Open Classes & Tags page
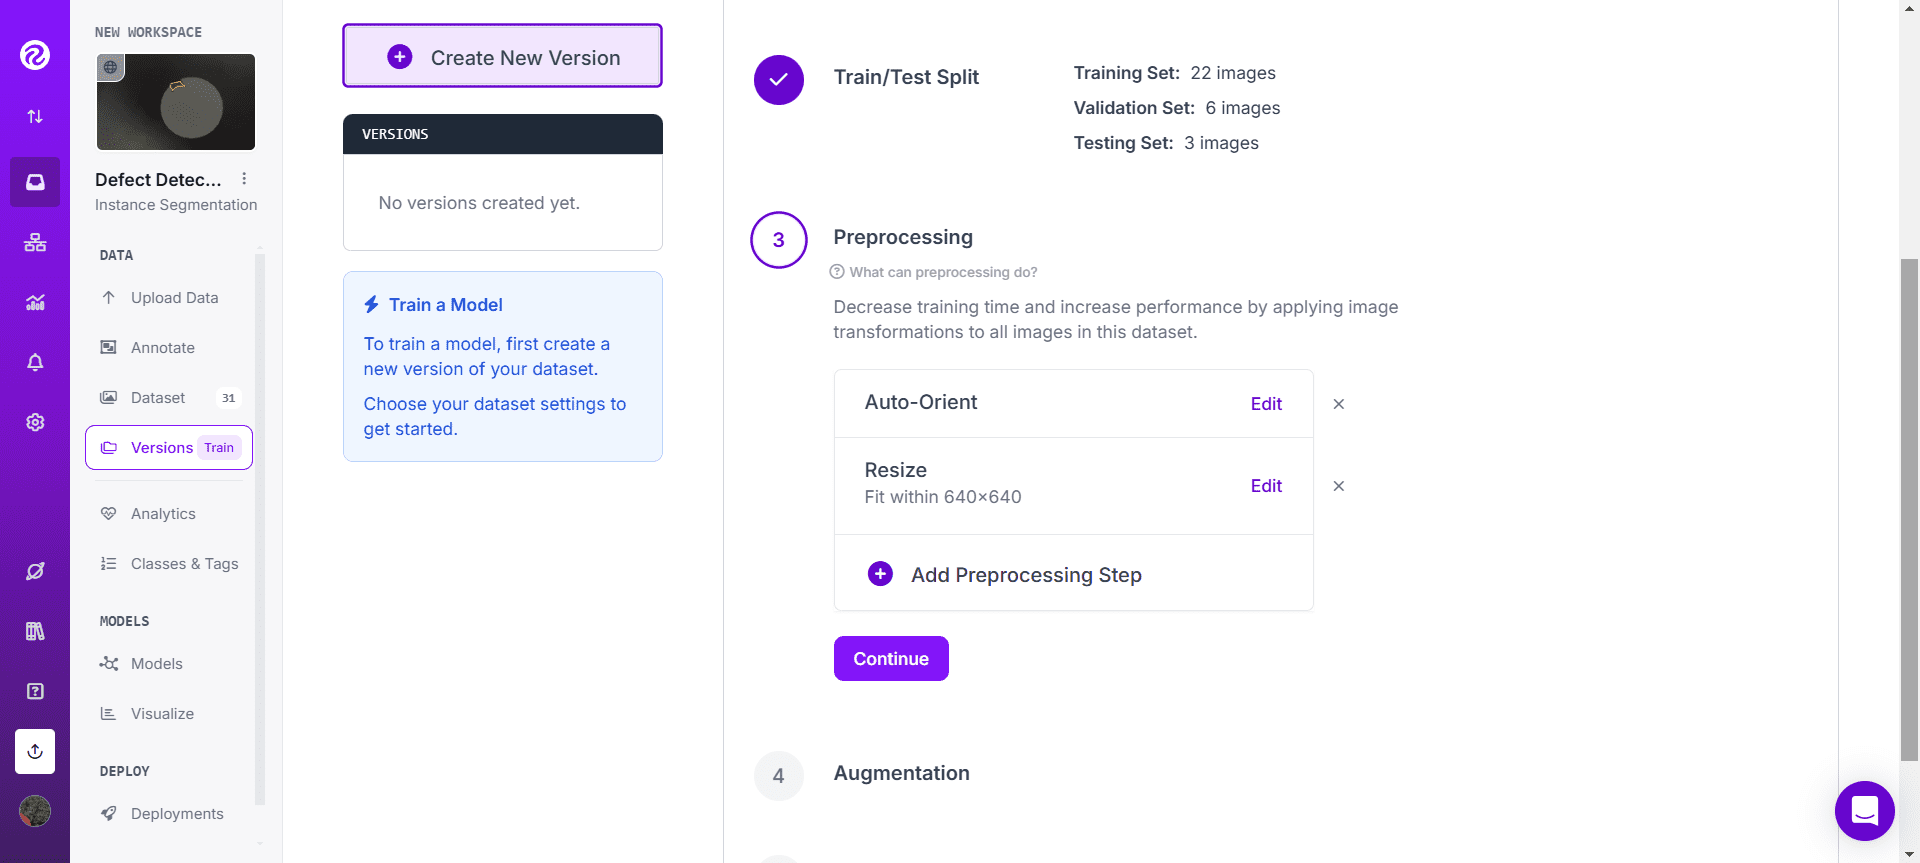The height and width of the screenshot is (863, 1920). point(184,564)
